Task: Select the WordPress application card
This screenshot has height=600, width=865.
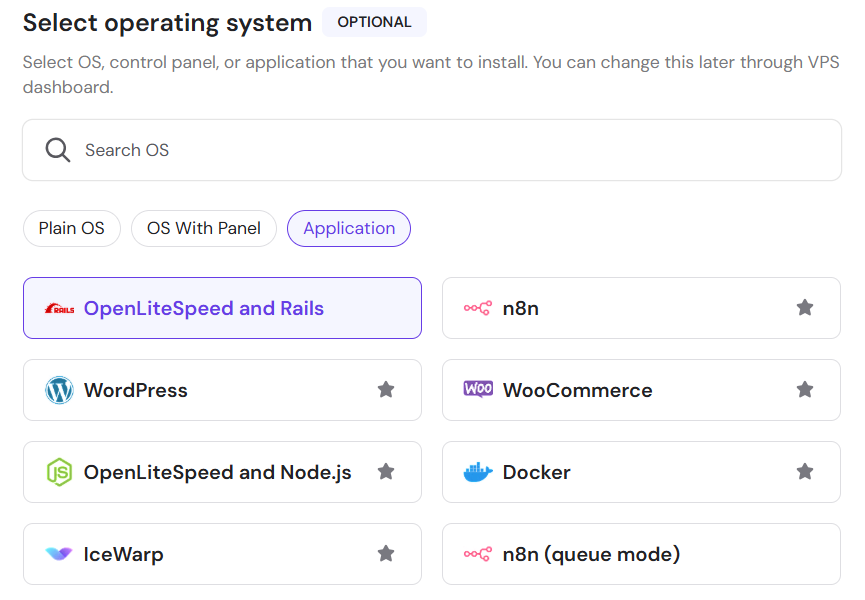Action: [222, 390]
